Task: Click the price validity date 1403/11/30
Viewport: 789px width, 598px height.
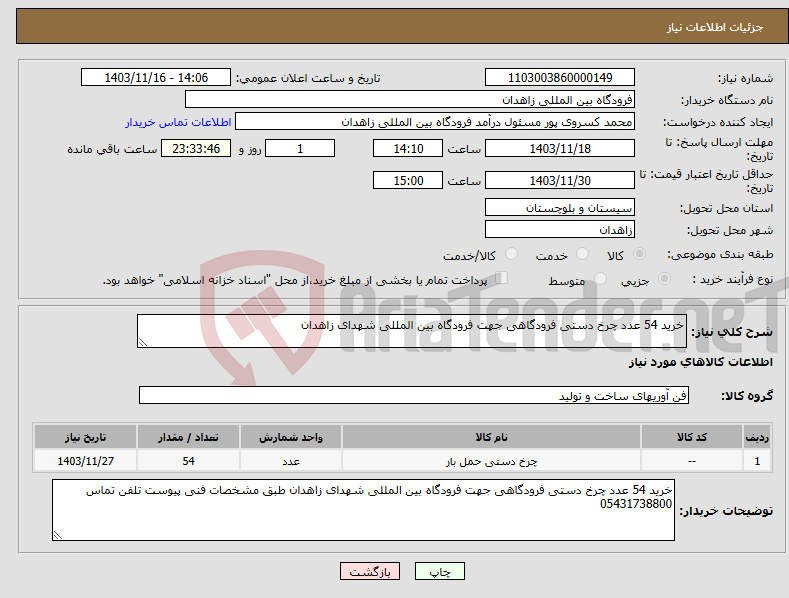Action: pos(560,180)
